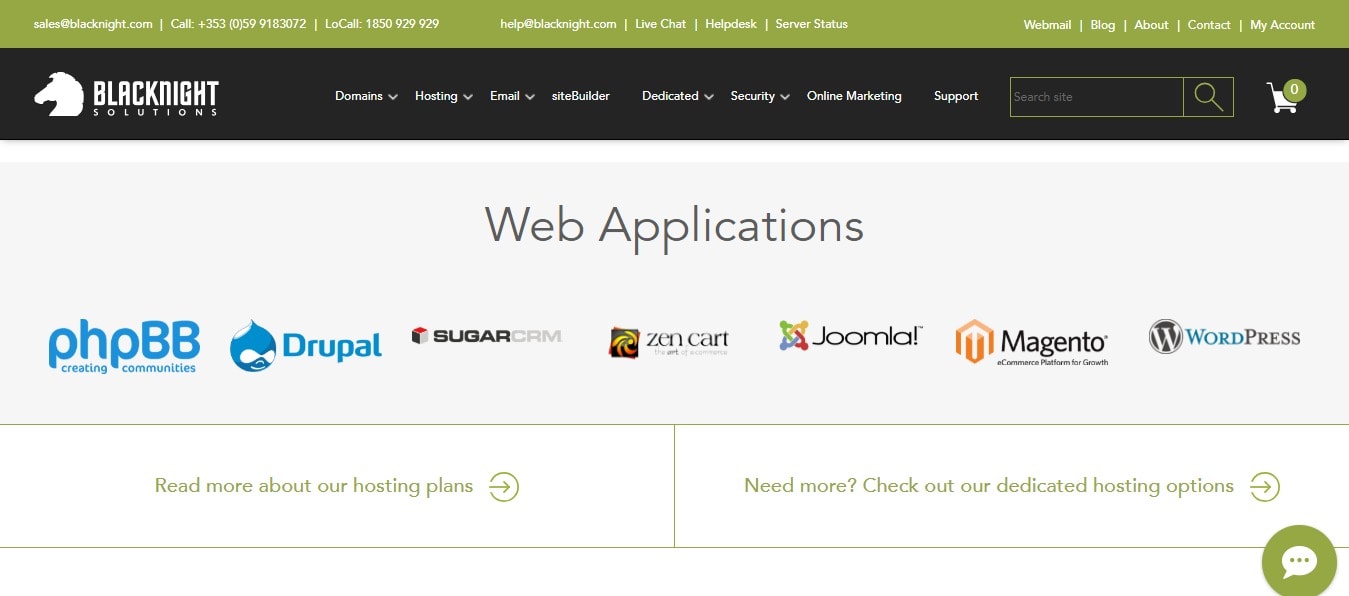Viewport: 1349px width, 596px height.
Task: Click the help@blacknight.com email link
Action: point(558,24)
